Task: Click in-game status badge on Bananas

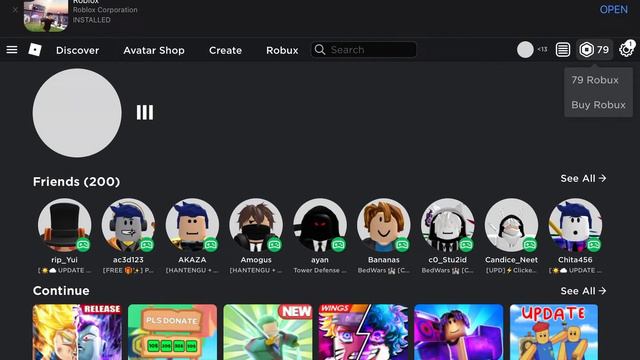Action: [x=402, y=244]
